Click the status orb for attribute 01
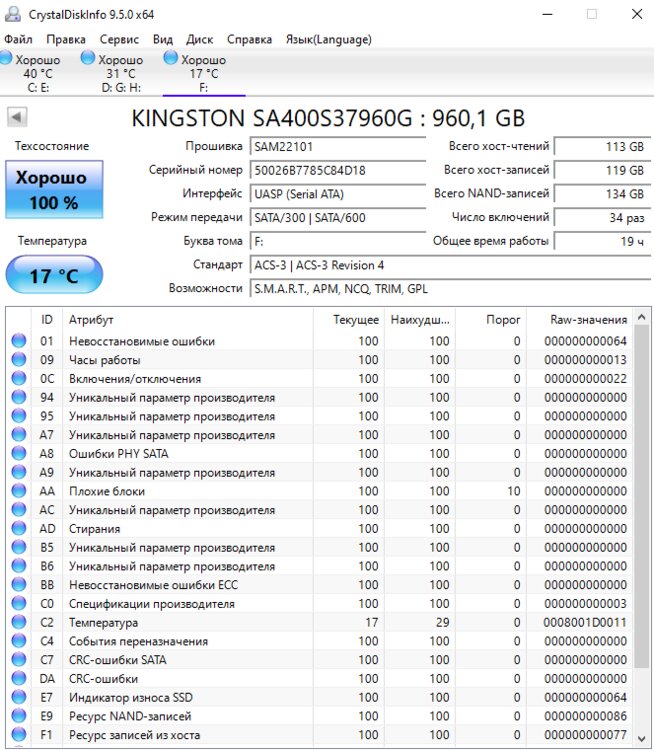The width and height of the screenshot is (654, 750). [x=18, y=341]
